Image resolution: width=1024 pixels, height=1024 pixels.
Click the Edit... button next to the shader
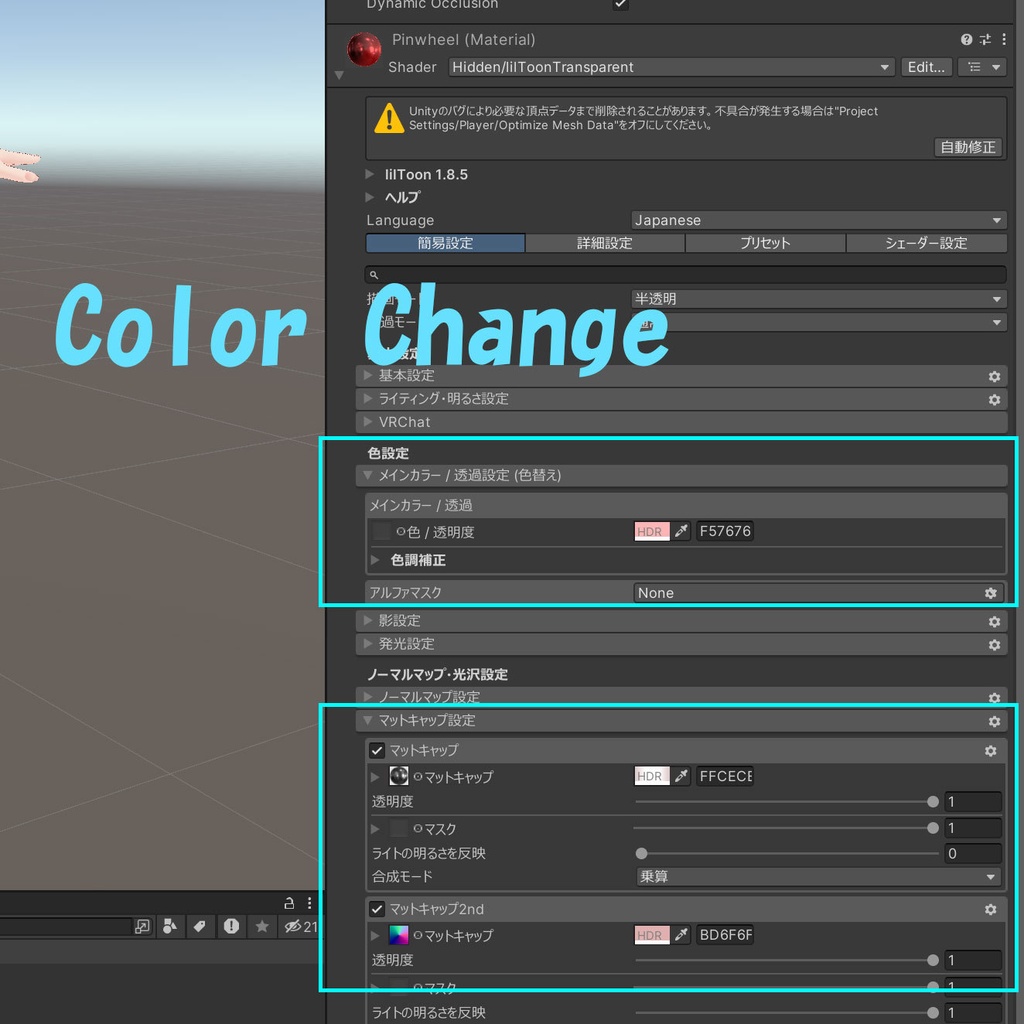(x=926, y=67)
